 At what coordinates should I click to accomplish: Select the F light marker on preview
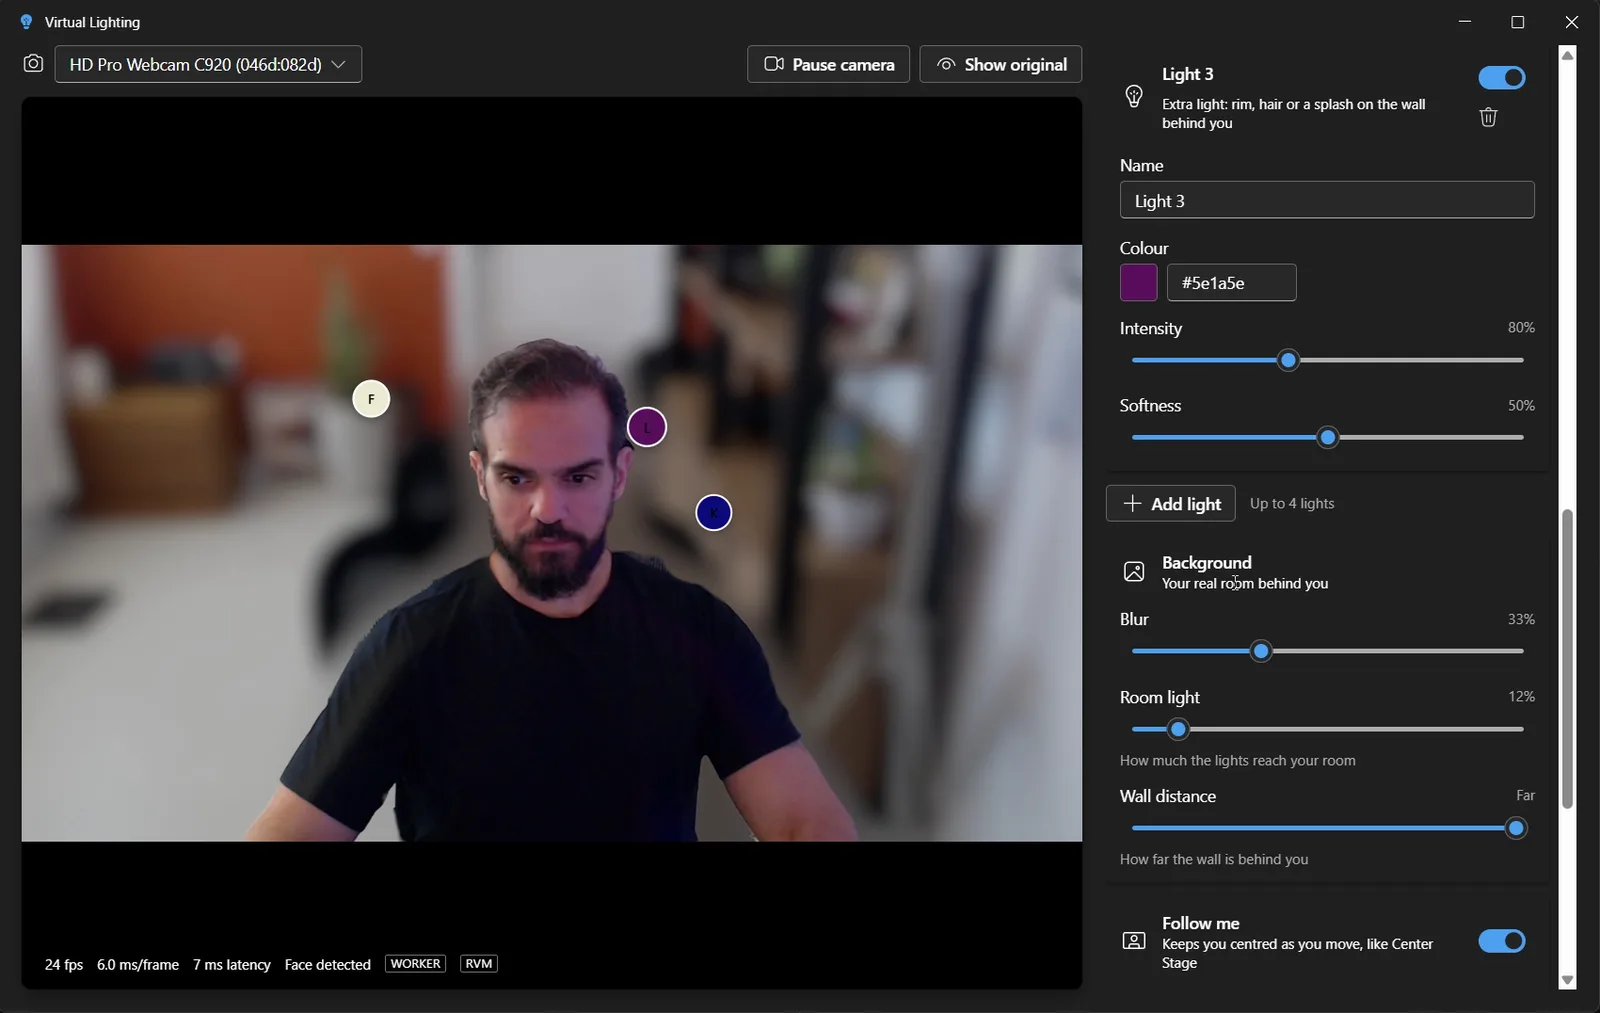coord(371,399)
